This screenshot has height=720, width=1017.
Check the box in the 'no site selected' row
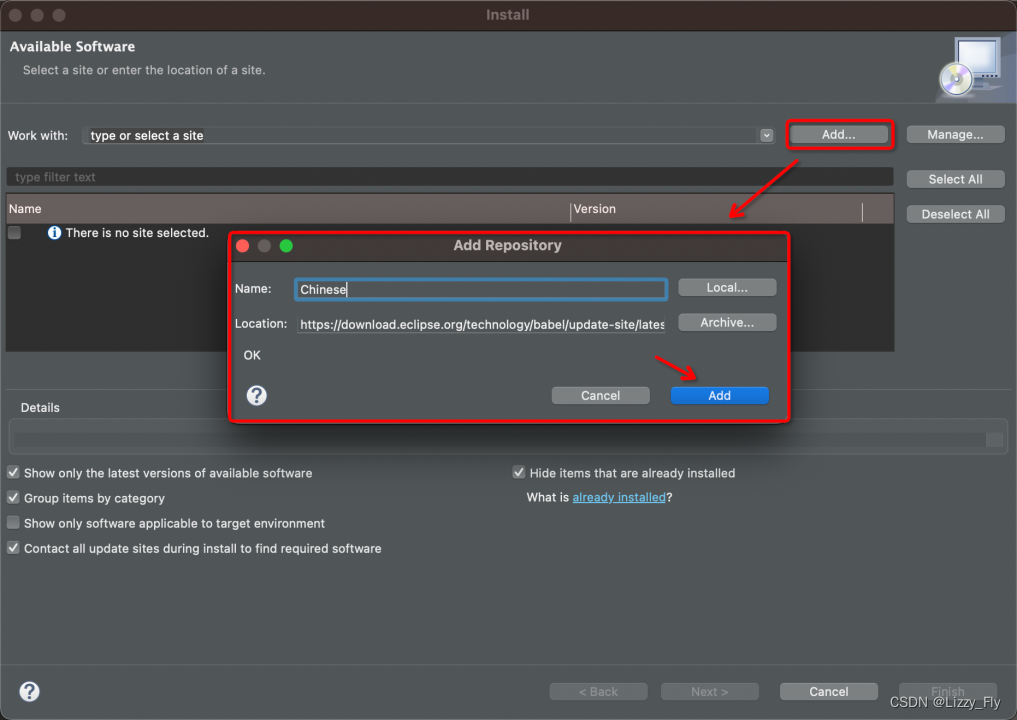pos(14,233)
